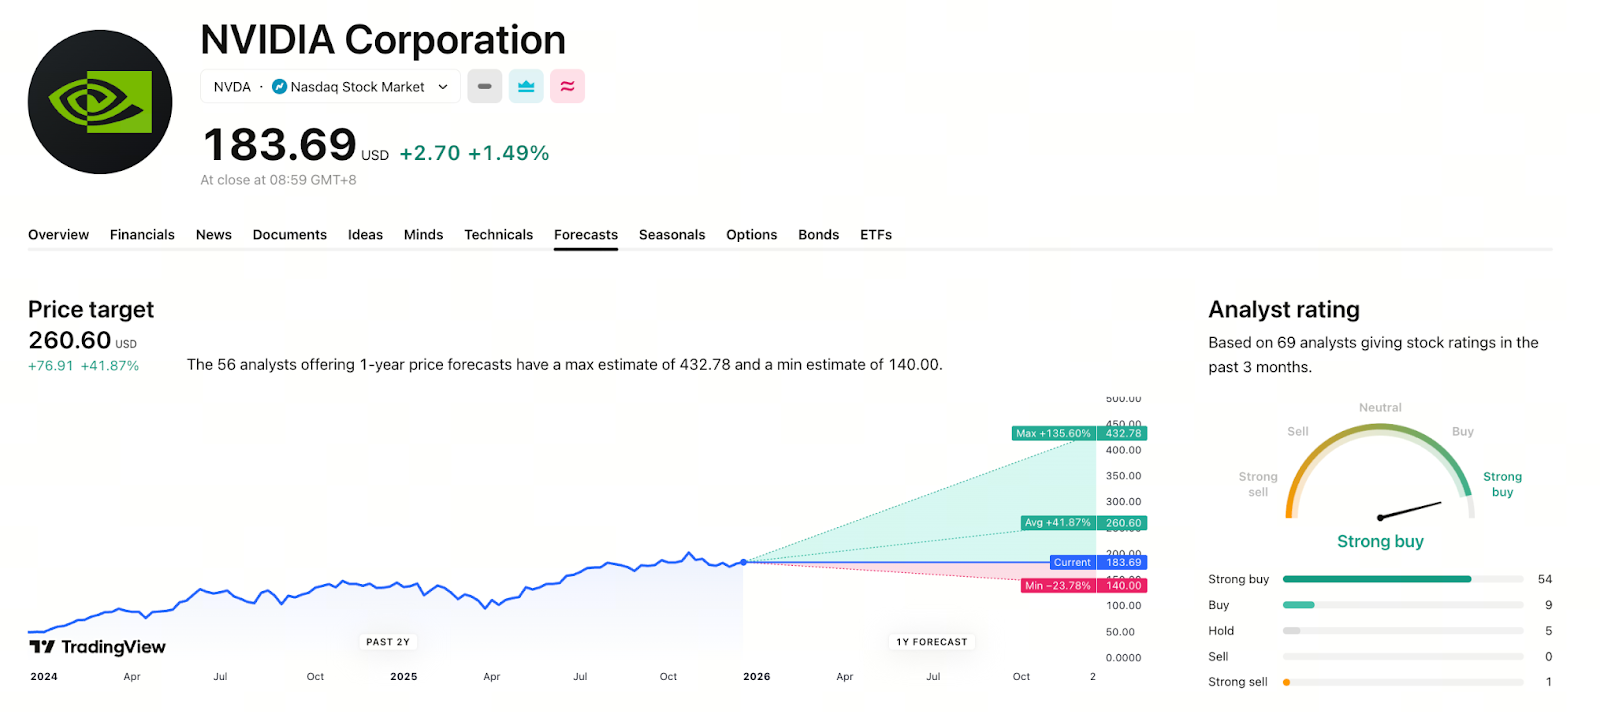Click the NVIDIA logo icon
Image resolution: width=1600 pixels, height=712 pixels.
pos(100,102)
